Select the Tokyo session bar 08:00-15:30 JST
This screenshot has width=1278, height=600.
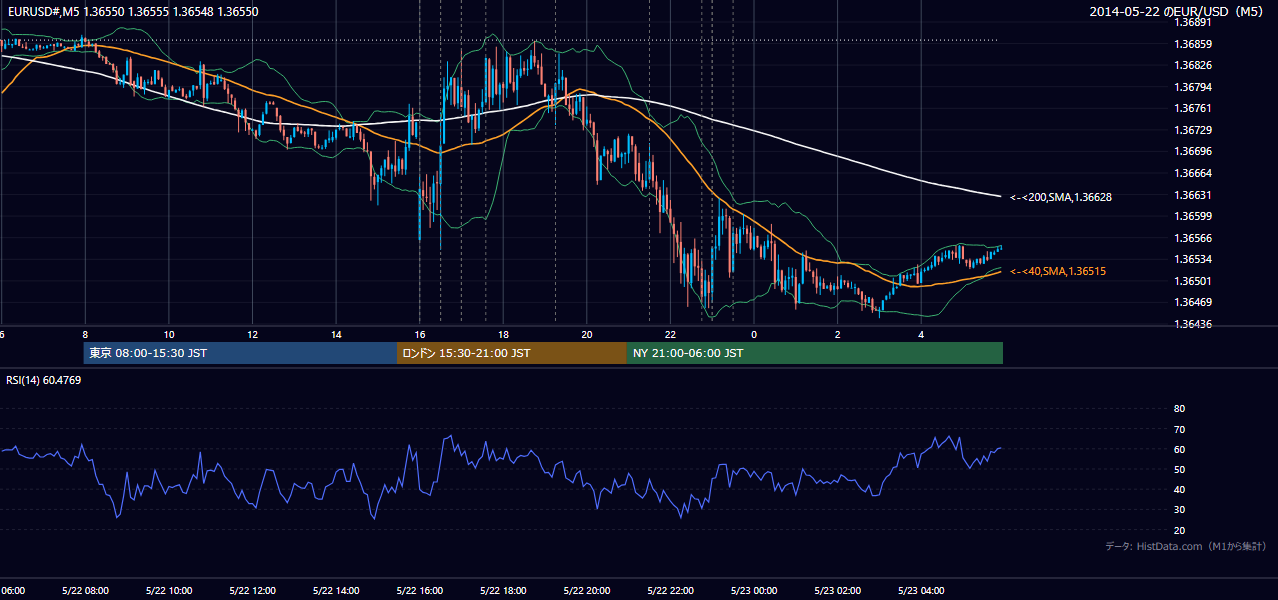click(x=240, y=353)
